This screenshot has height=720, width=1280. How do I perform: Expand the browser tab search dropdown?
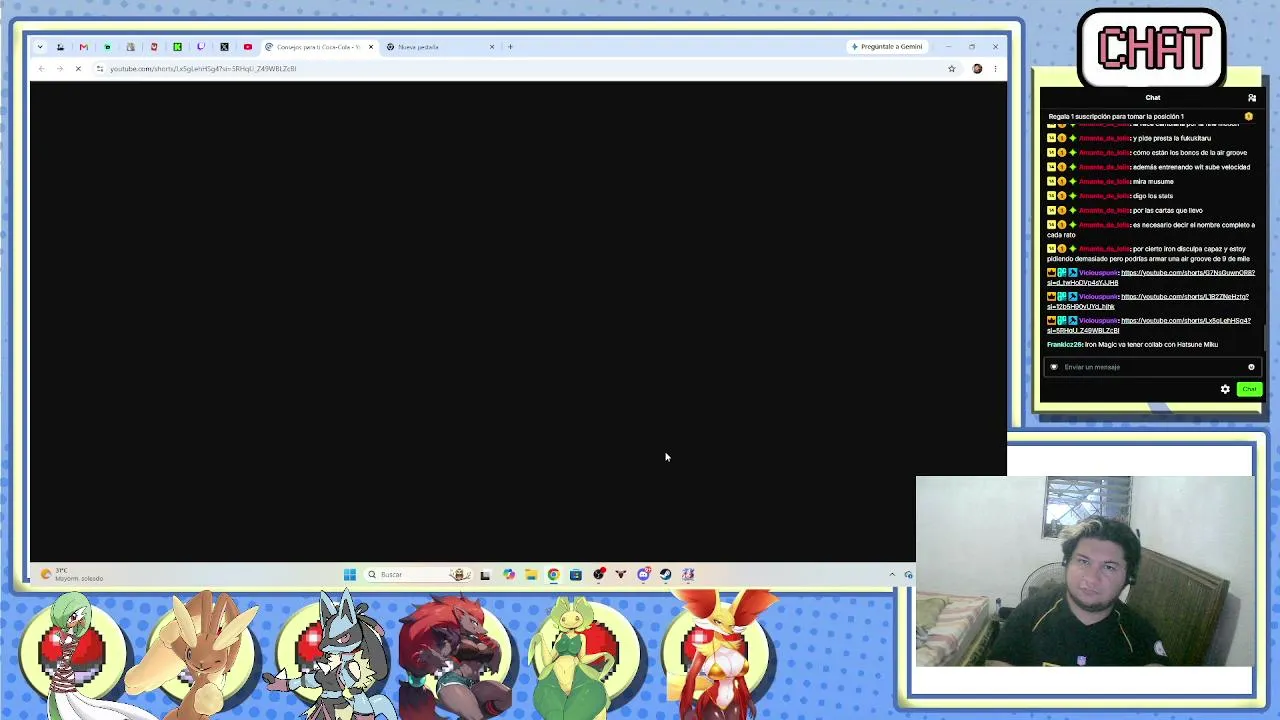pyautogui.click(x=39, y=47)
